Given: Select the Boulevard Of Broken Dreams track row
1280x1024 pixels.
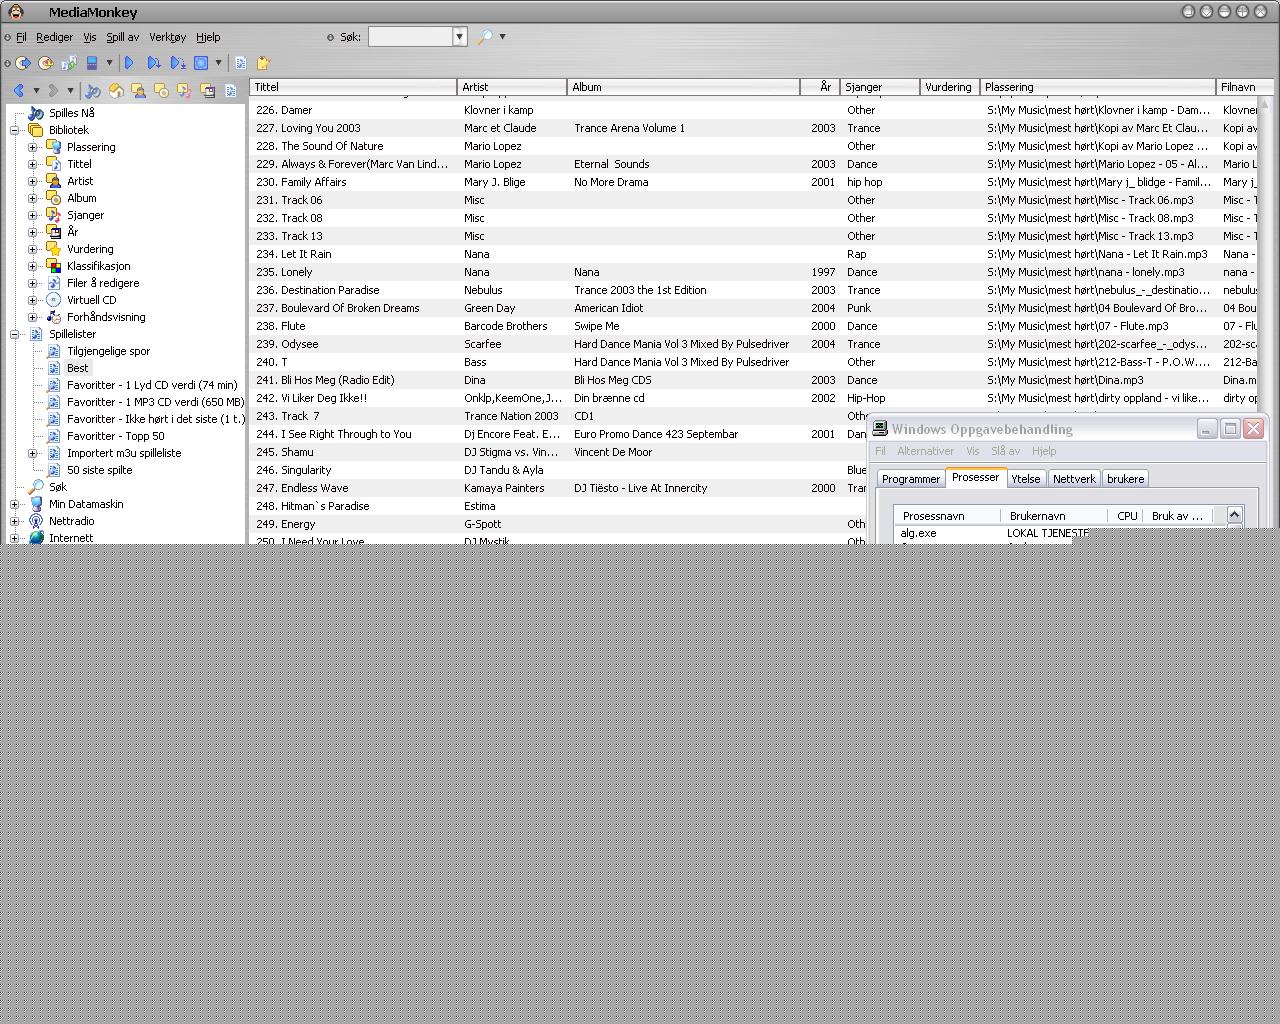Looking at the screenshot, I should (350, 308).
